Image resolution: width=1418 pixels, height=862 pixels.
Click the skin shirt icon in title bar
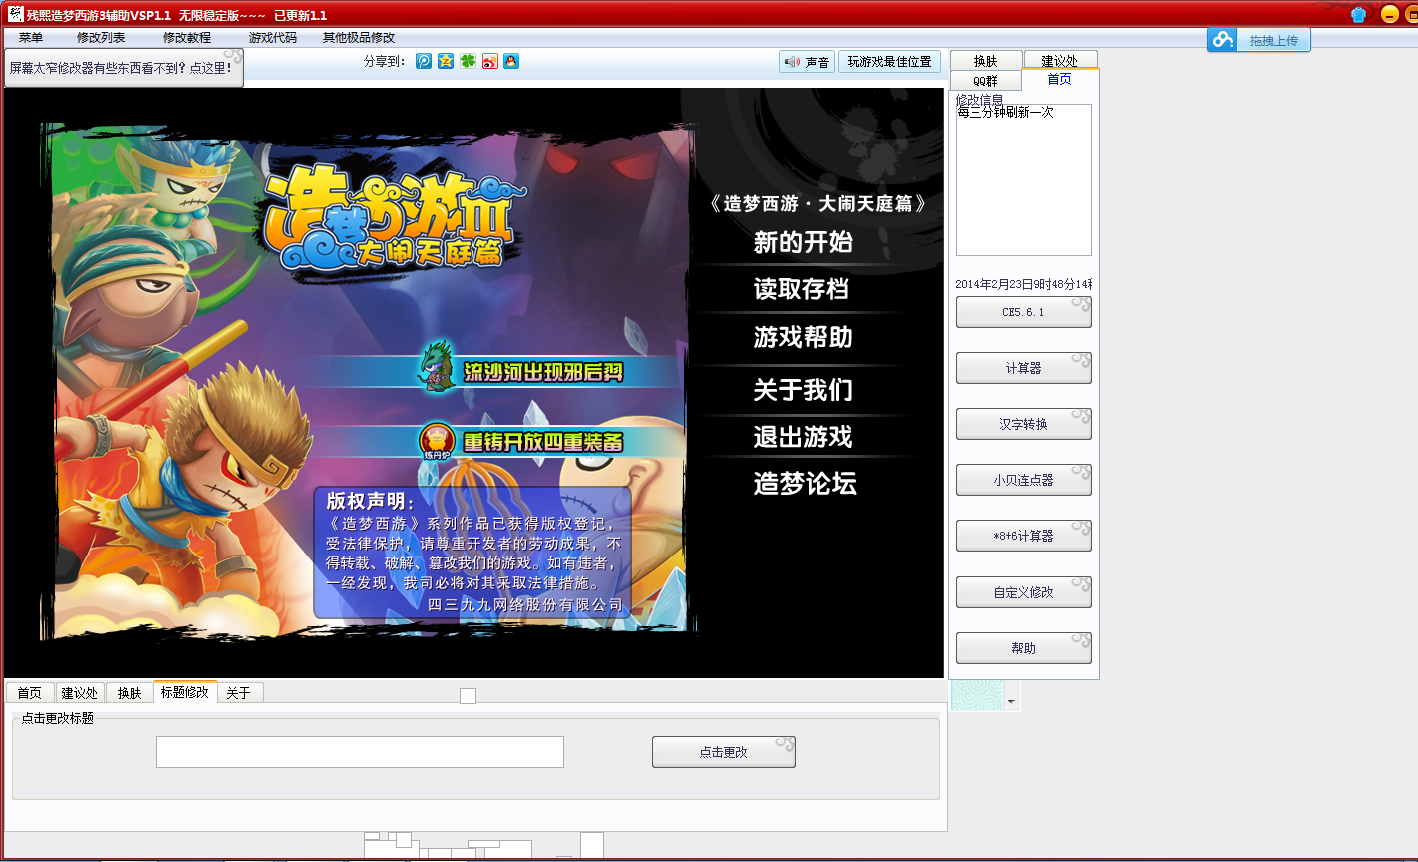pos(1358,14)
